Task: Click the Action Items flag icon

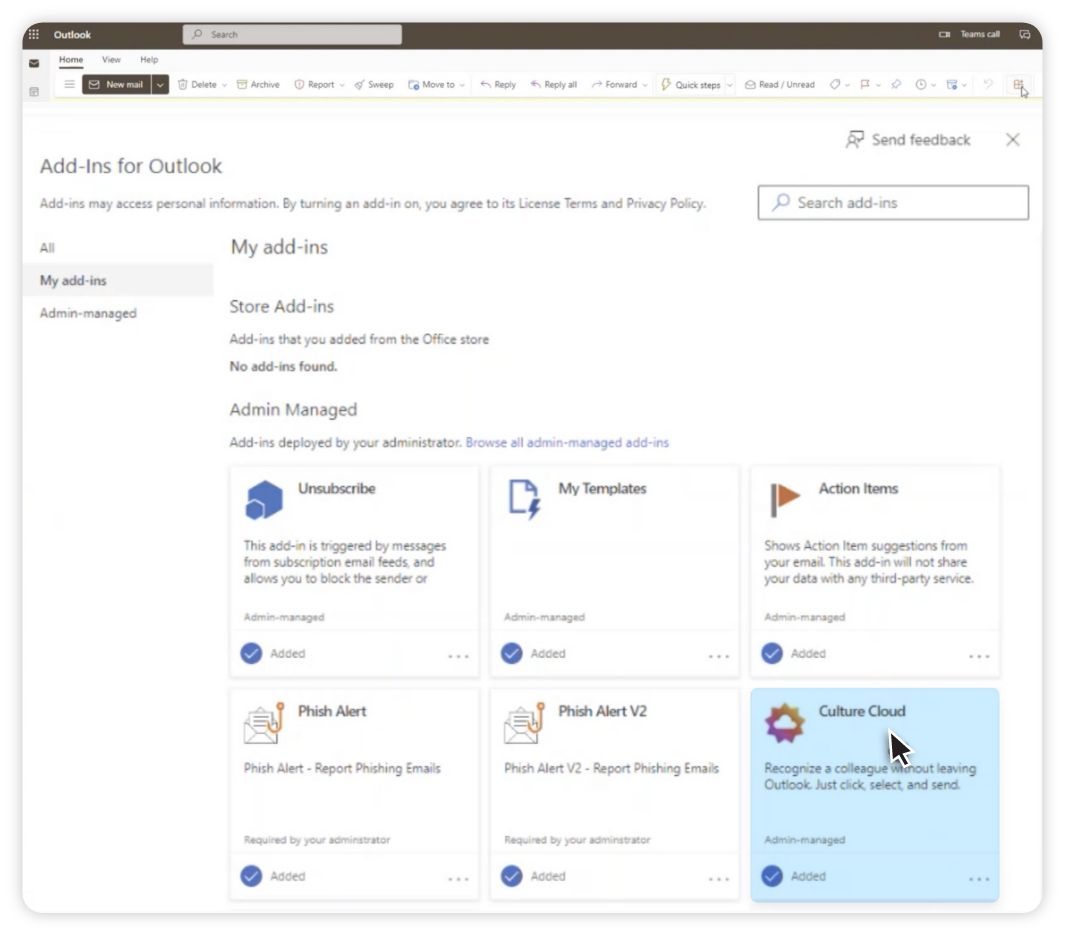Action: pyautogui.click(x=784, y=499)
